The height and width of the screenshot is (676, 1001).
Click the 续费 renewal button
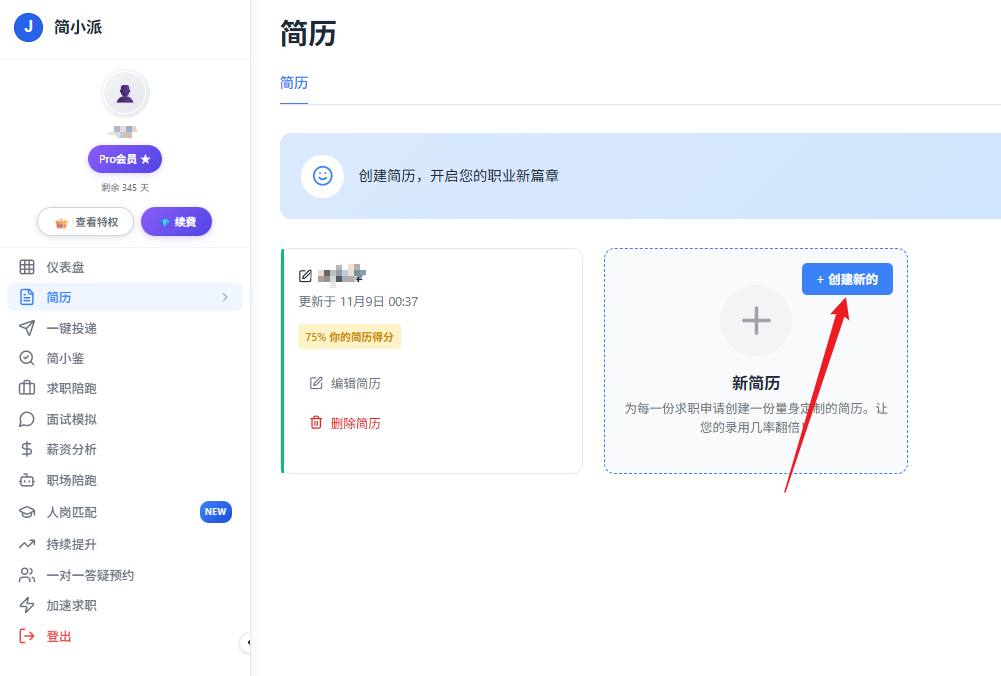[x=176, y=221]
